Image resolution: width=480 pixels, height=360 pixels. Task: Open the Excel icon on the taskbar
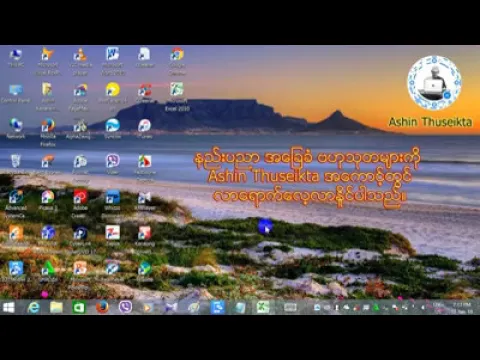[x=263, y=307]
